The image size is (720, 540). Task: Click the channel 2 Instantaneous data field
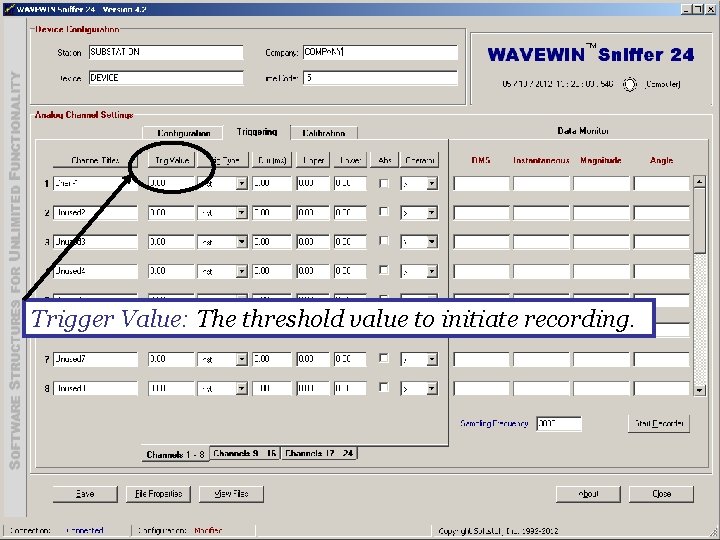(541, 213)
